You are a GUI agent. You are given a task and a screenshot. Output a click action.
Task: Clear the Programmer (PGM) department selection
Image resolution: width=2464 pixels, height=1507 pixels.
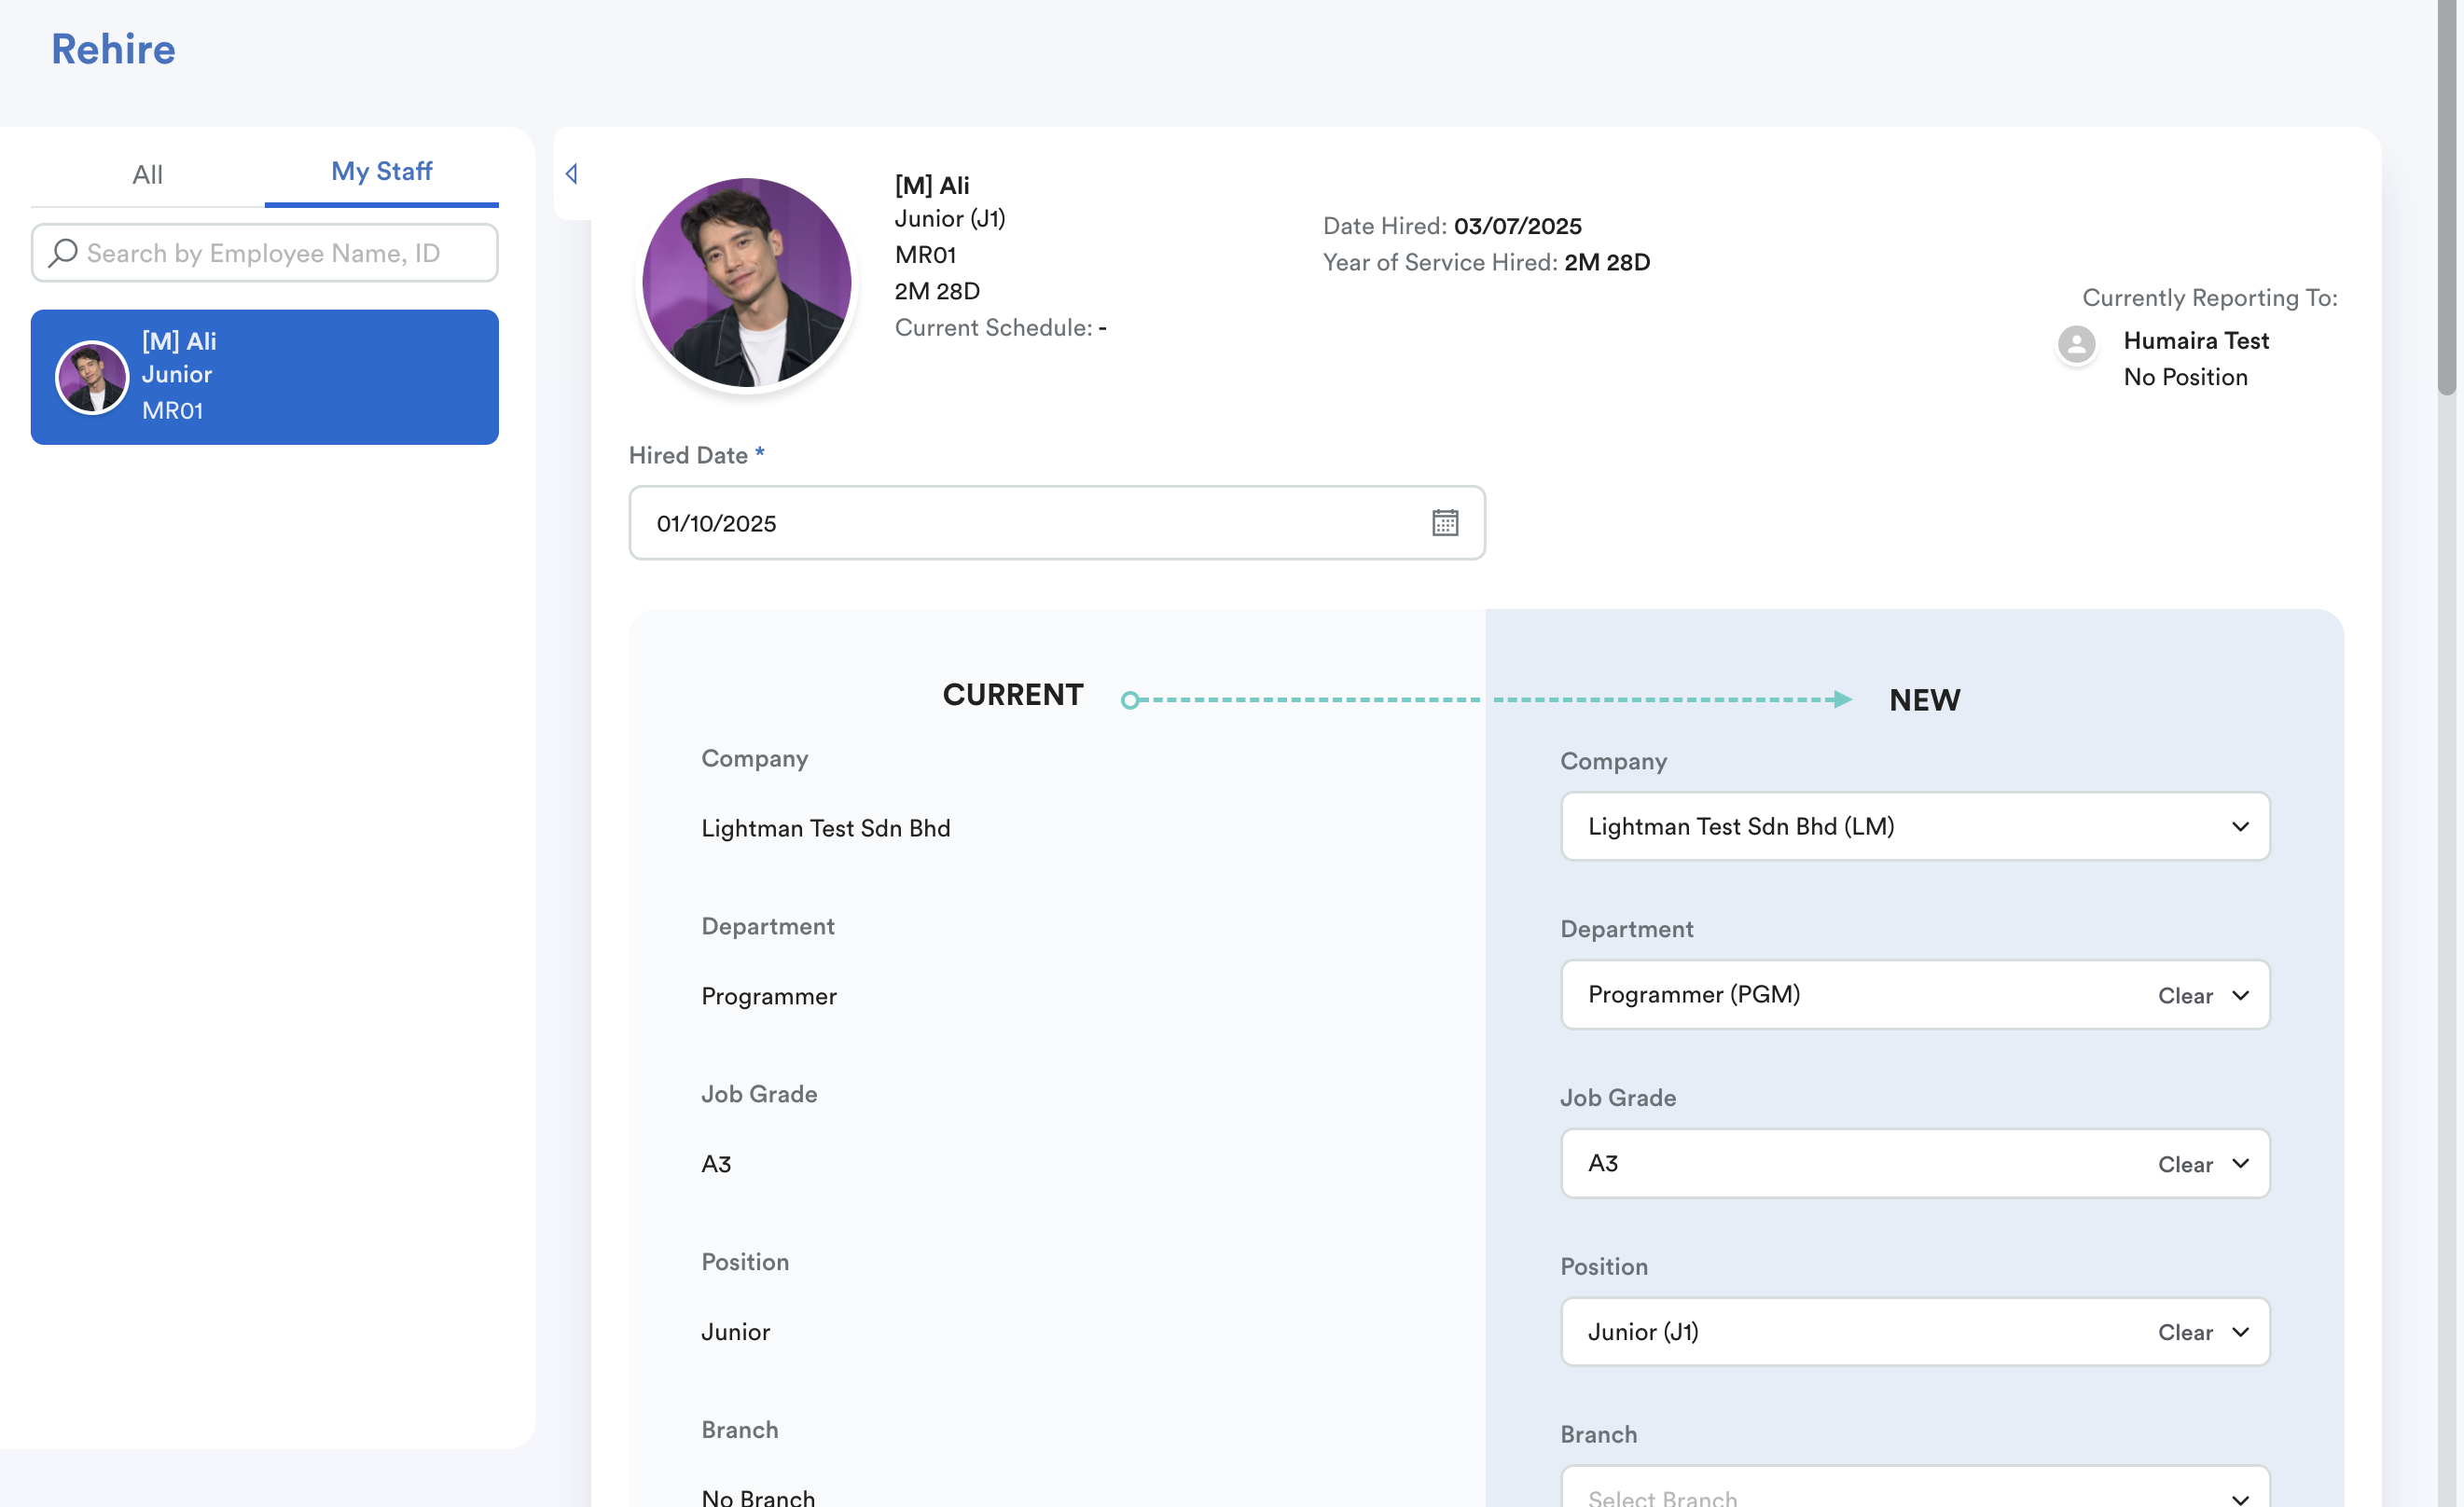point(2184,995)
